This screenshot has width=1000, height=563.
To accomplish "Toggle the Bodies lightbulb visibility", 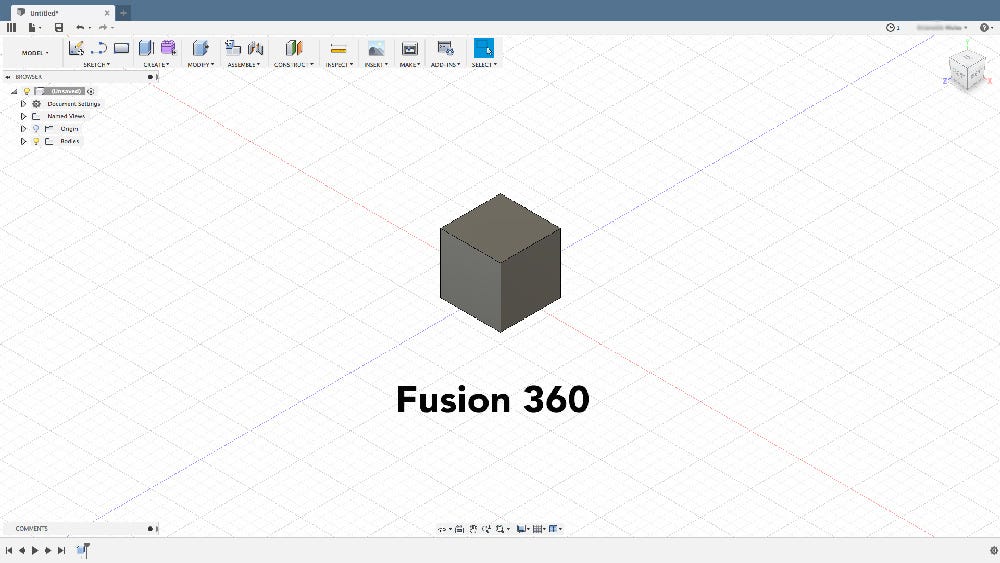I will coord(36,142).
